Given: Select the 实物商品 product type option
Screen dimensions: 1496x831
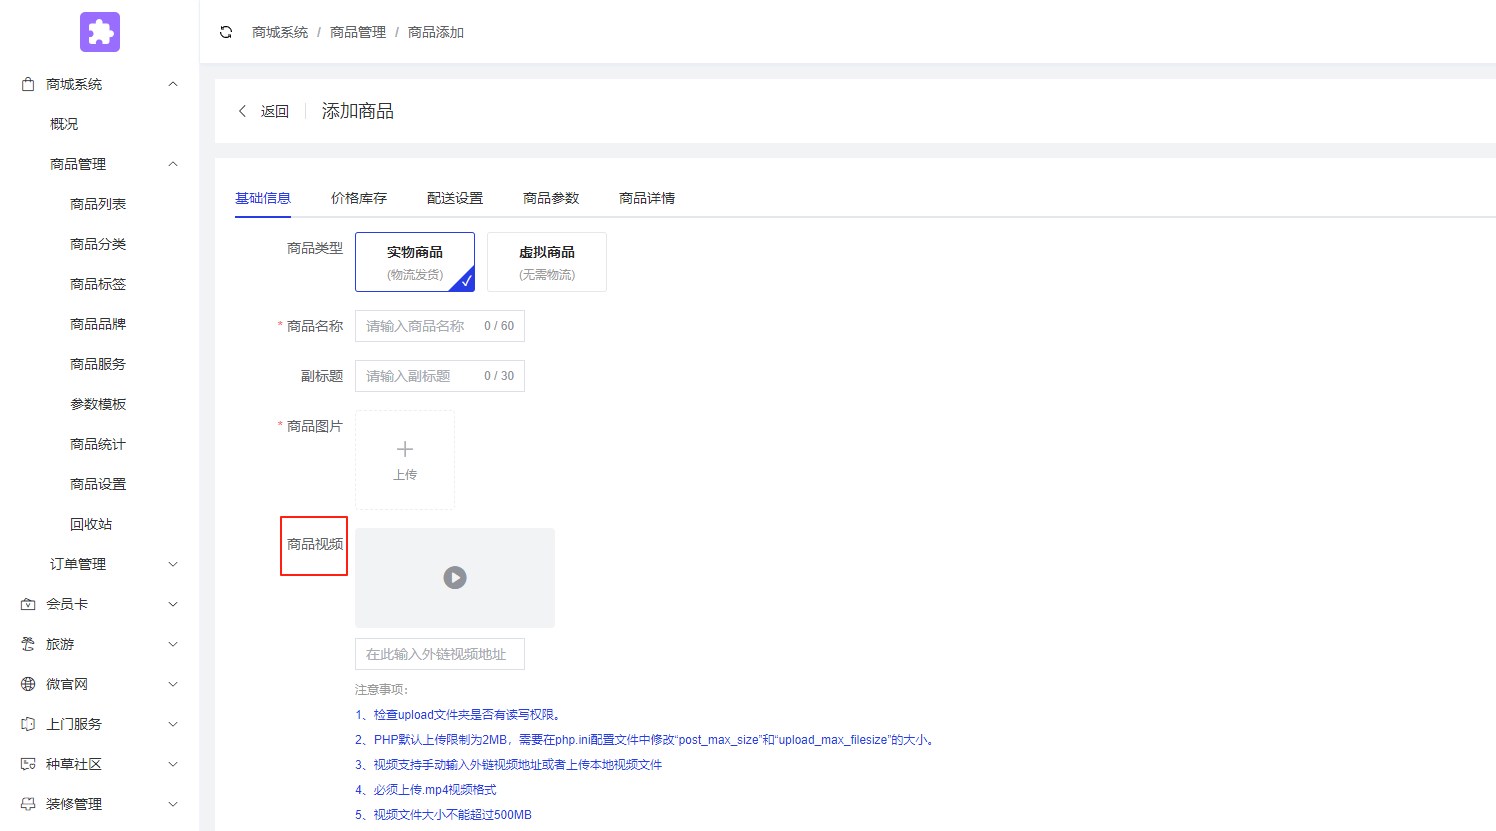Looking at the screenshot, I should (414, 261).
